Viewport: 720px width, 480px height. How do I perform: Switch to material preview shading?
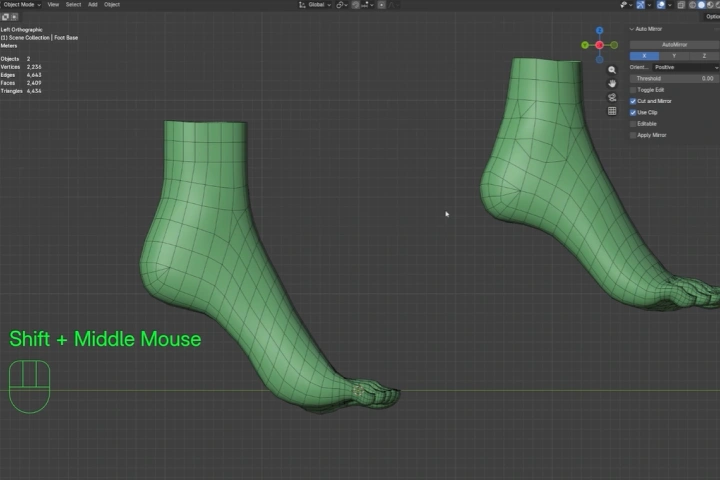710,5
